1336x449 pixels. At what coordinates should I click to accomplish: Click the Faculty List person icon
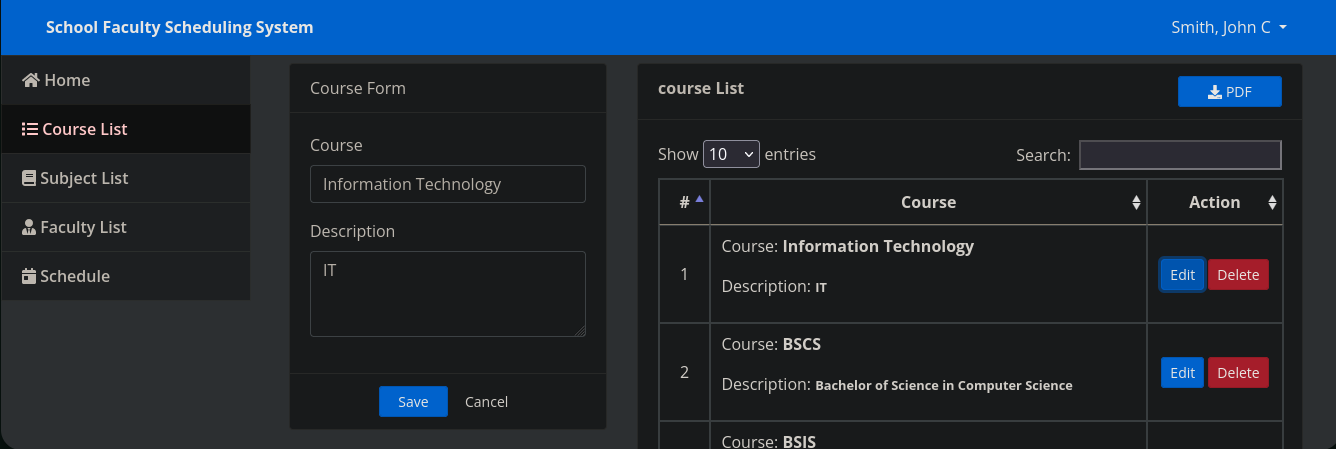click(x=29, y=227)
